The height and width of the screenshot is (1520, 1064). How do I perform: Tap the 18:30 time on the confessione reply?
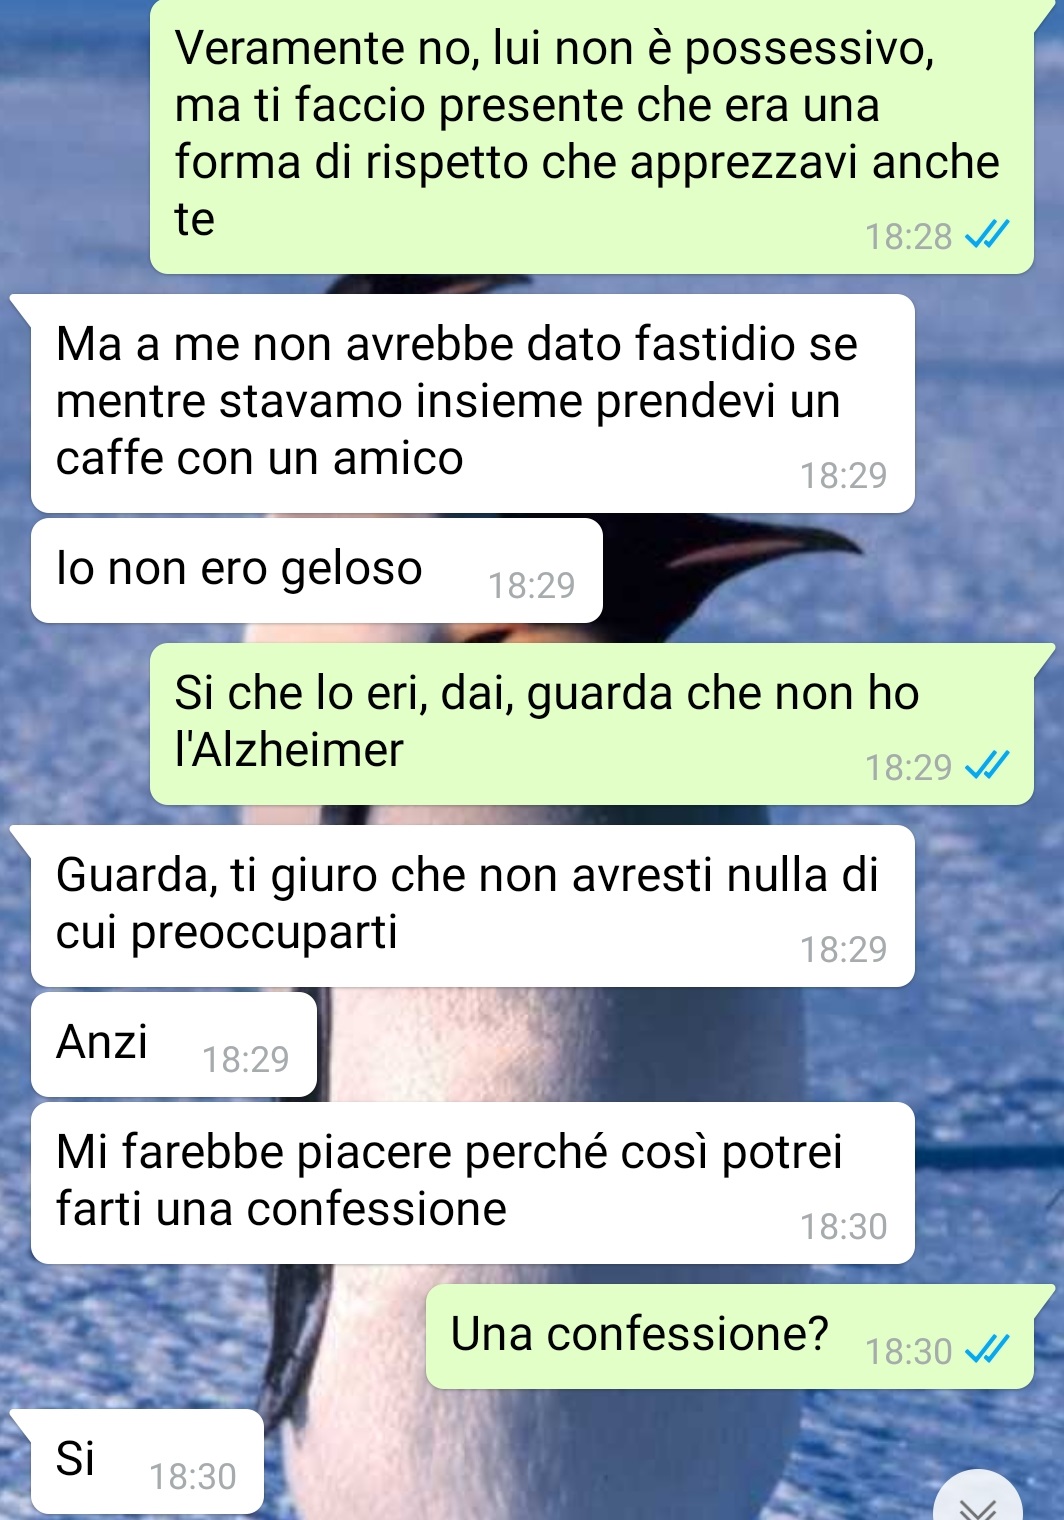pyautogui.click(x=908, y=1352)
